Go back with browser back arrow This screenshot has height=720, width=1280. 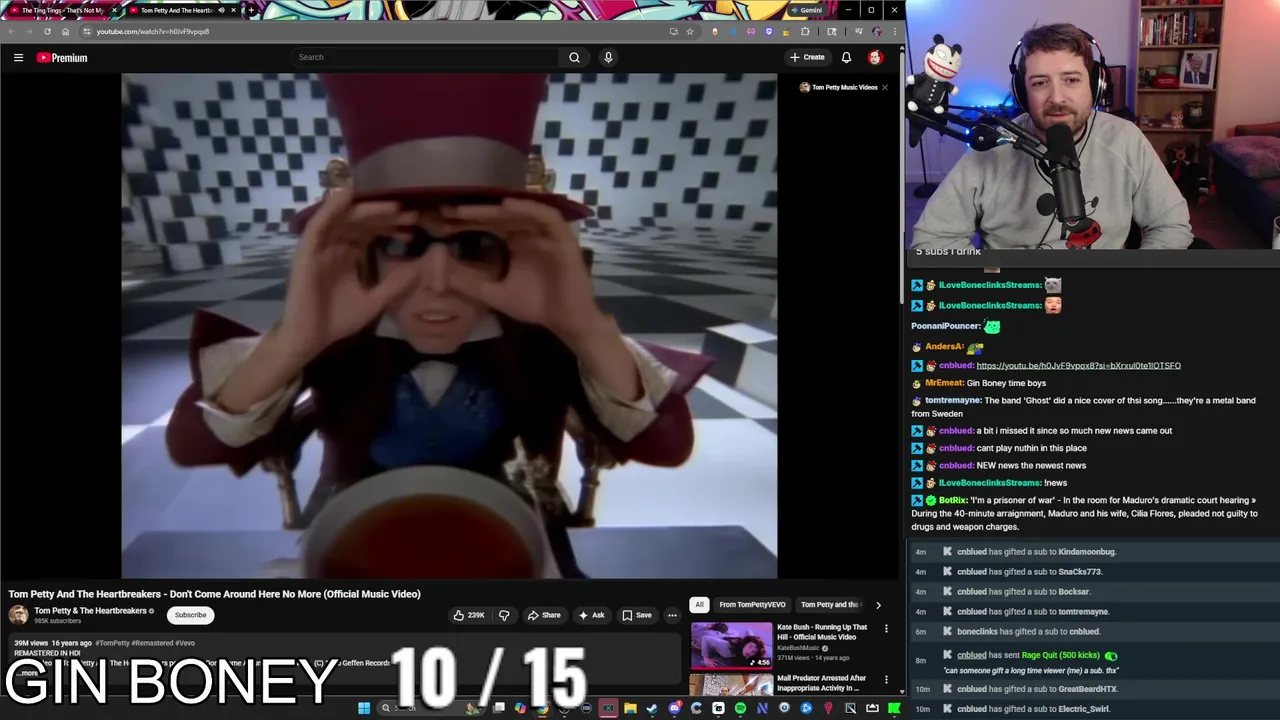(11, 31)
